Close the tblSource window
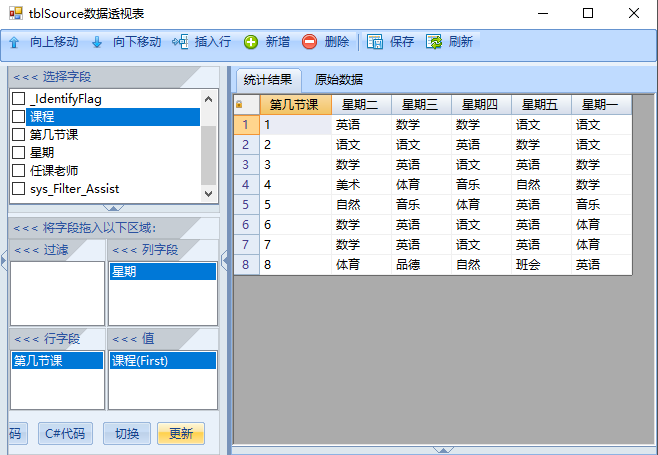The width and height of the screenshot is (658, 455). [x=634, y=13]
